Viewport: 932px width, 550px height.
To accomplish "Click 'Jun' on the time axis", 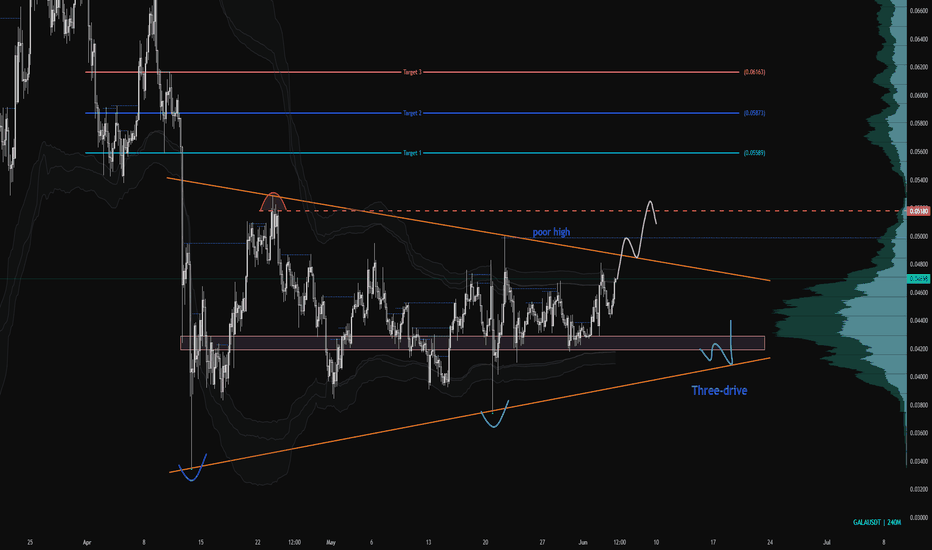I will click(x=582, y=542).
